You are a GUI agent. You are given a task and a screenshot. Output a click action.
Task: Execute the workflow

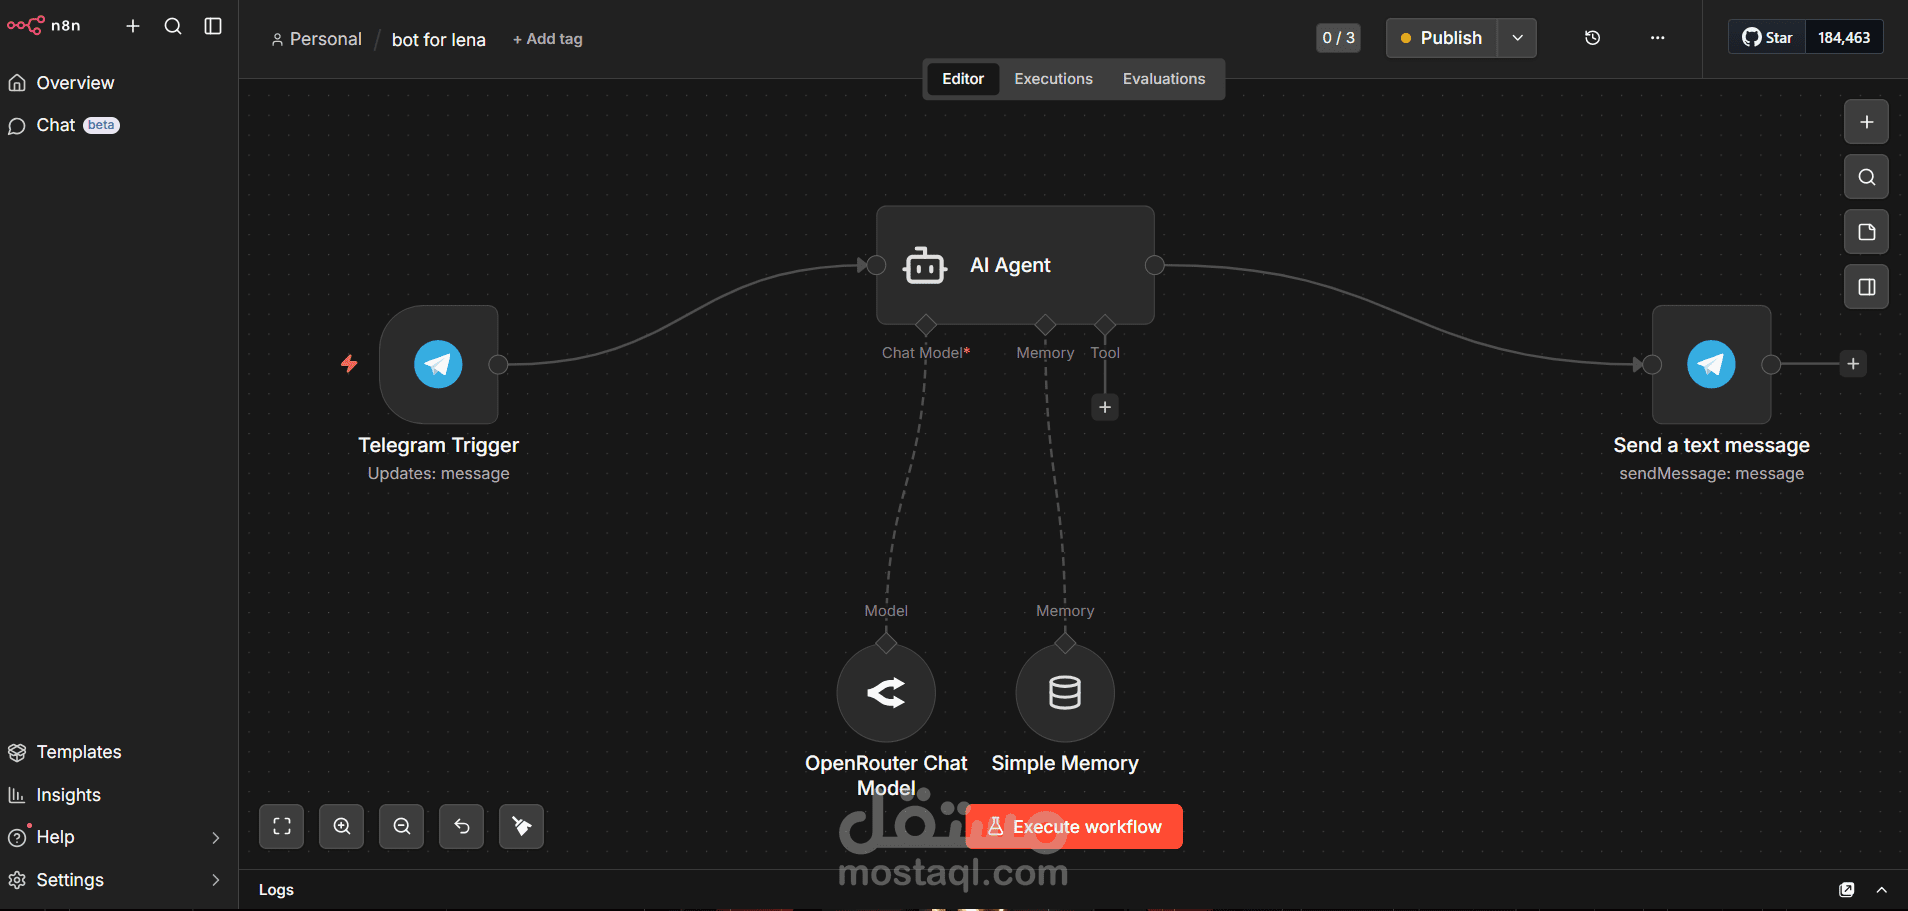coord(1074,827)
